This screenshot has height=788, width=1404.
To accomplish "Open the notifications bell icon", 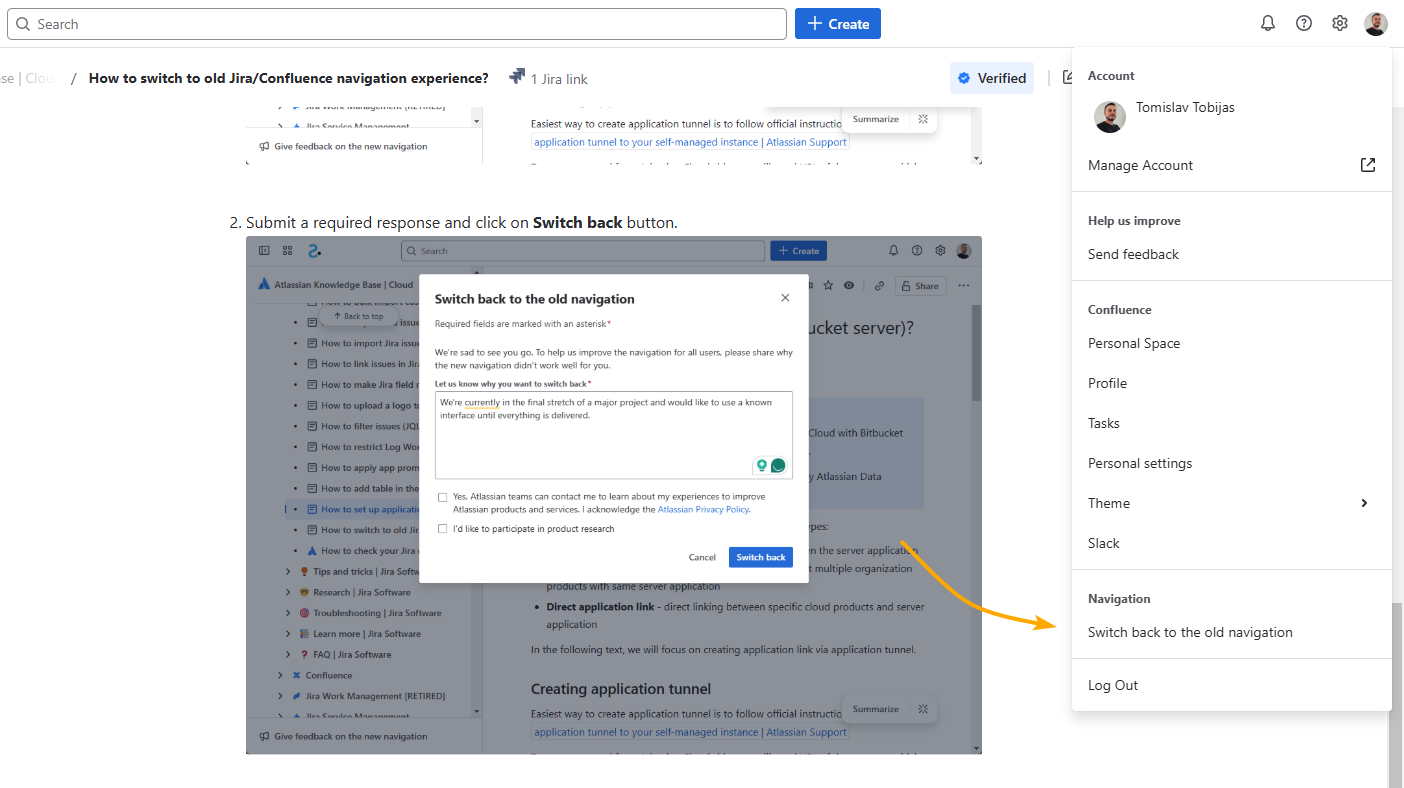I will coord(1267,22).
